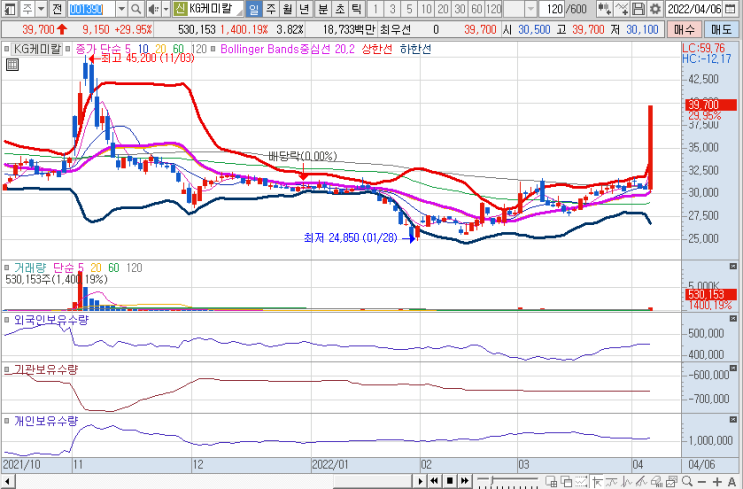This screenshot has width=743, height=489.
Task: Click the 2022/04/06 date input field
Action: 694,9
